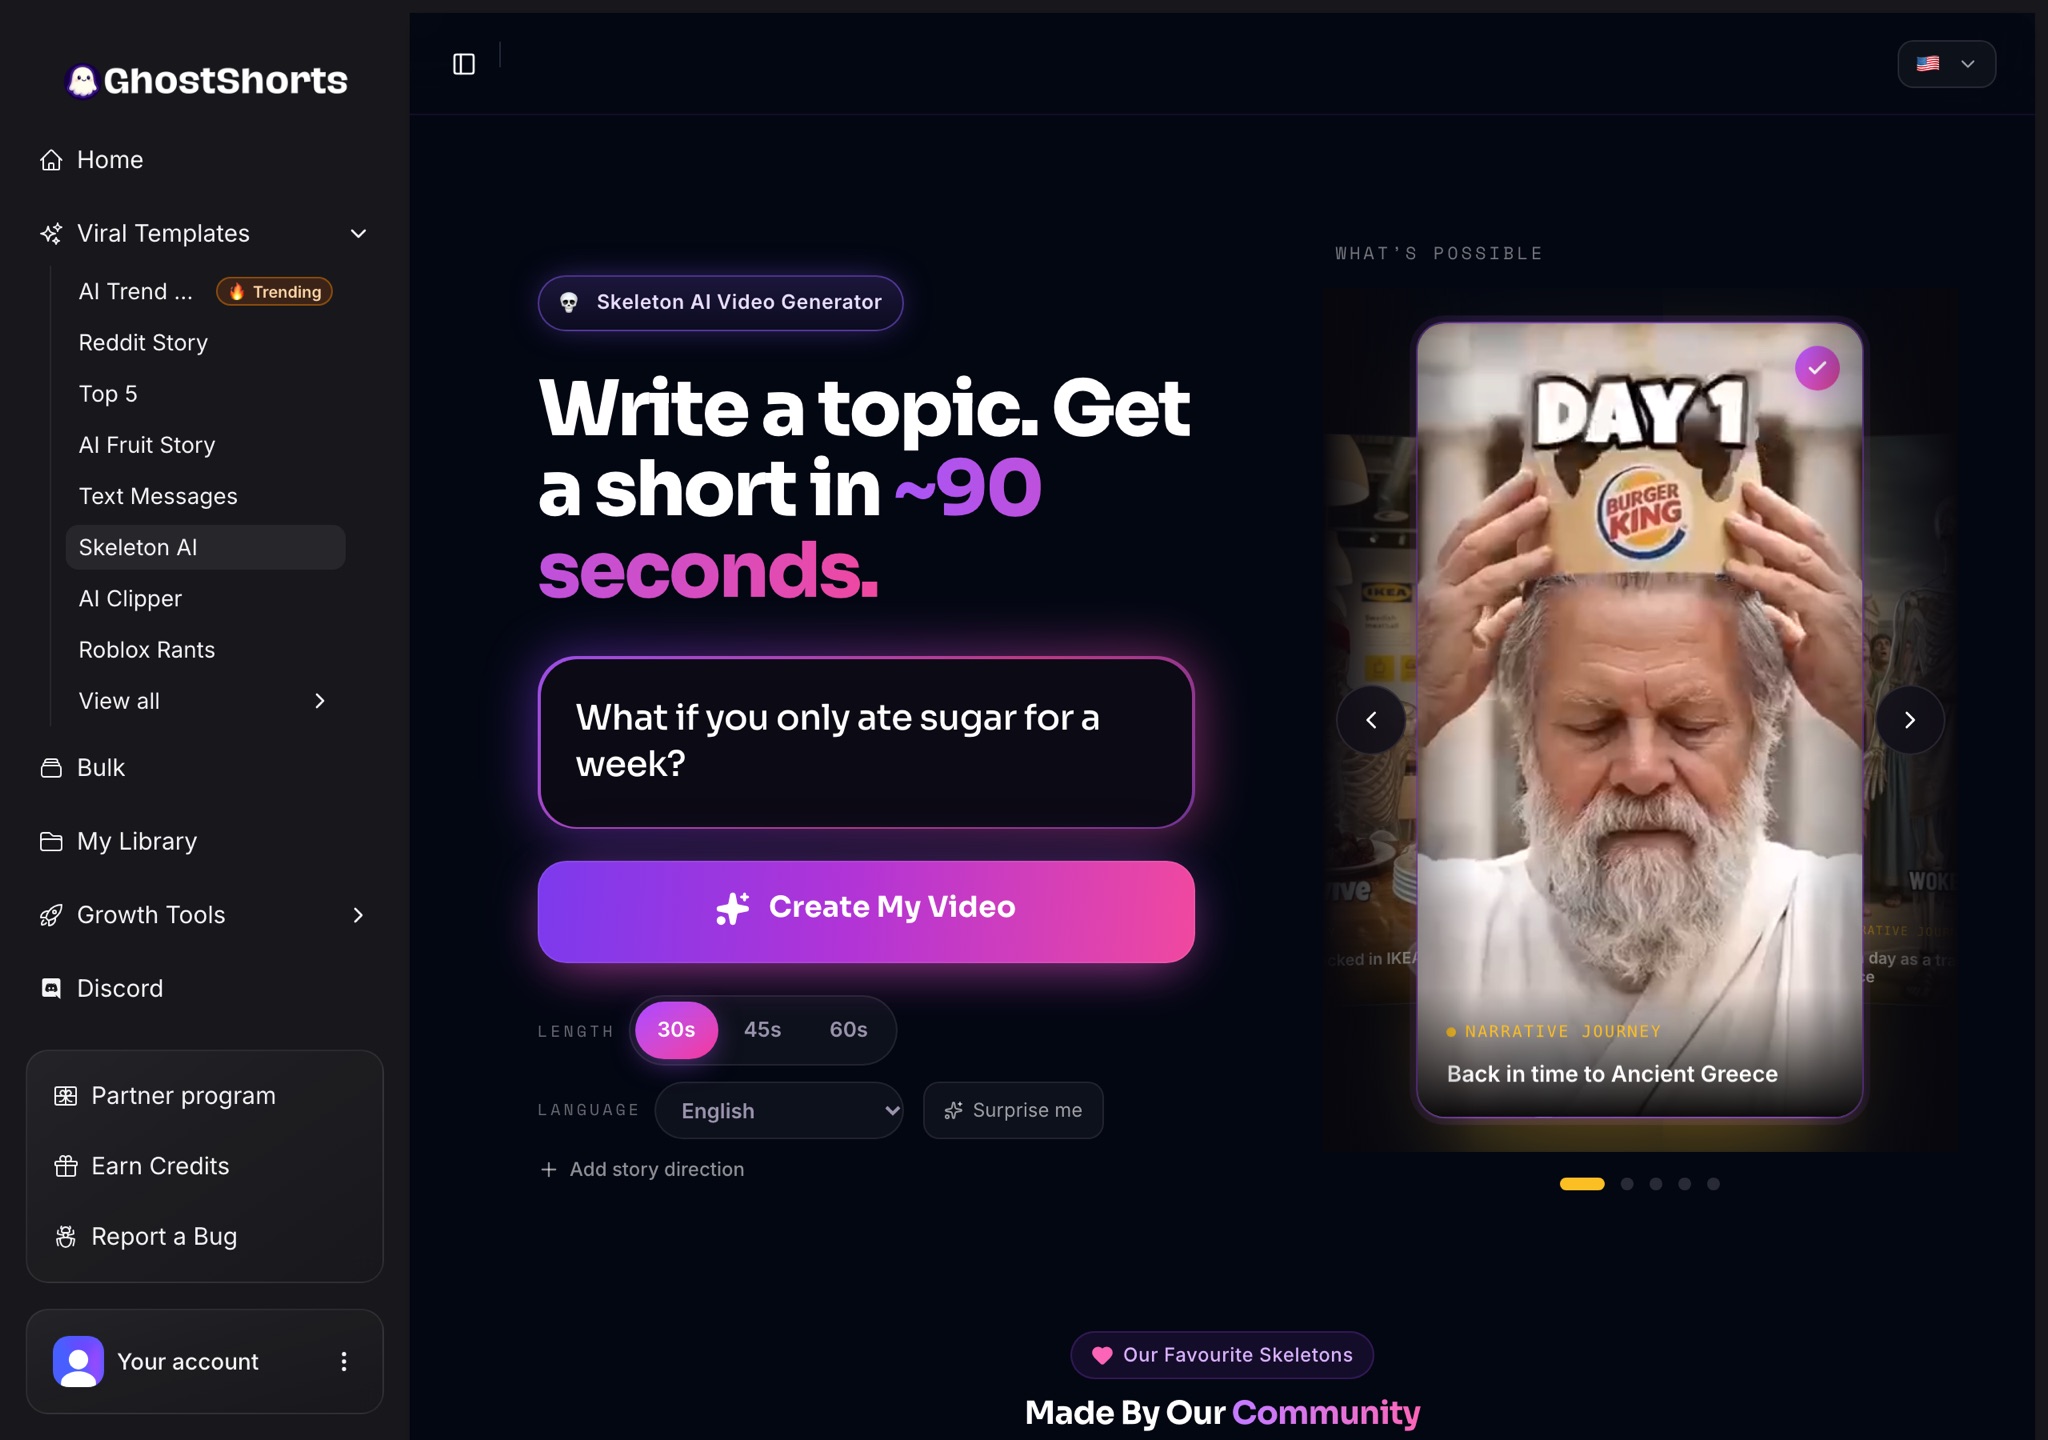Image resolution: width=2048 pixels, height=1440 pixels.
Task: Click the skull icon in generator badge
Action: [x=569, y=303]
